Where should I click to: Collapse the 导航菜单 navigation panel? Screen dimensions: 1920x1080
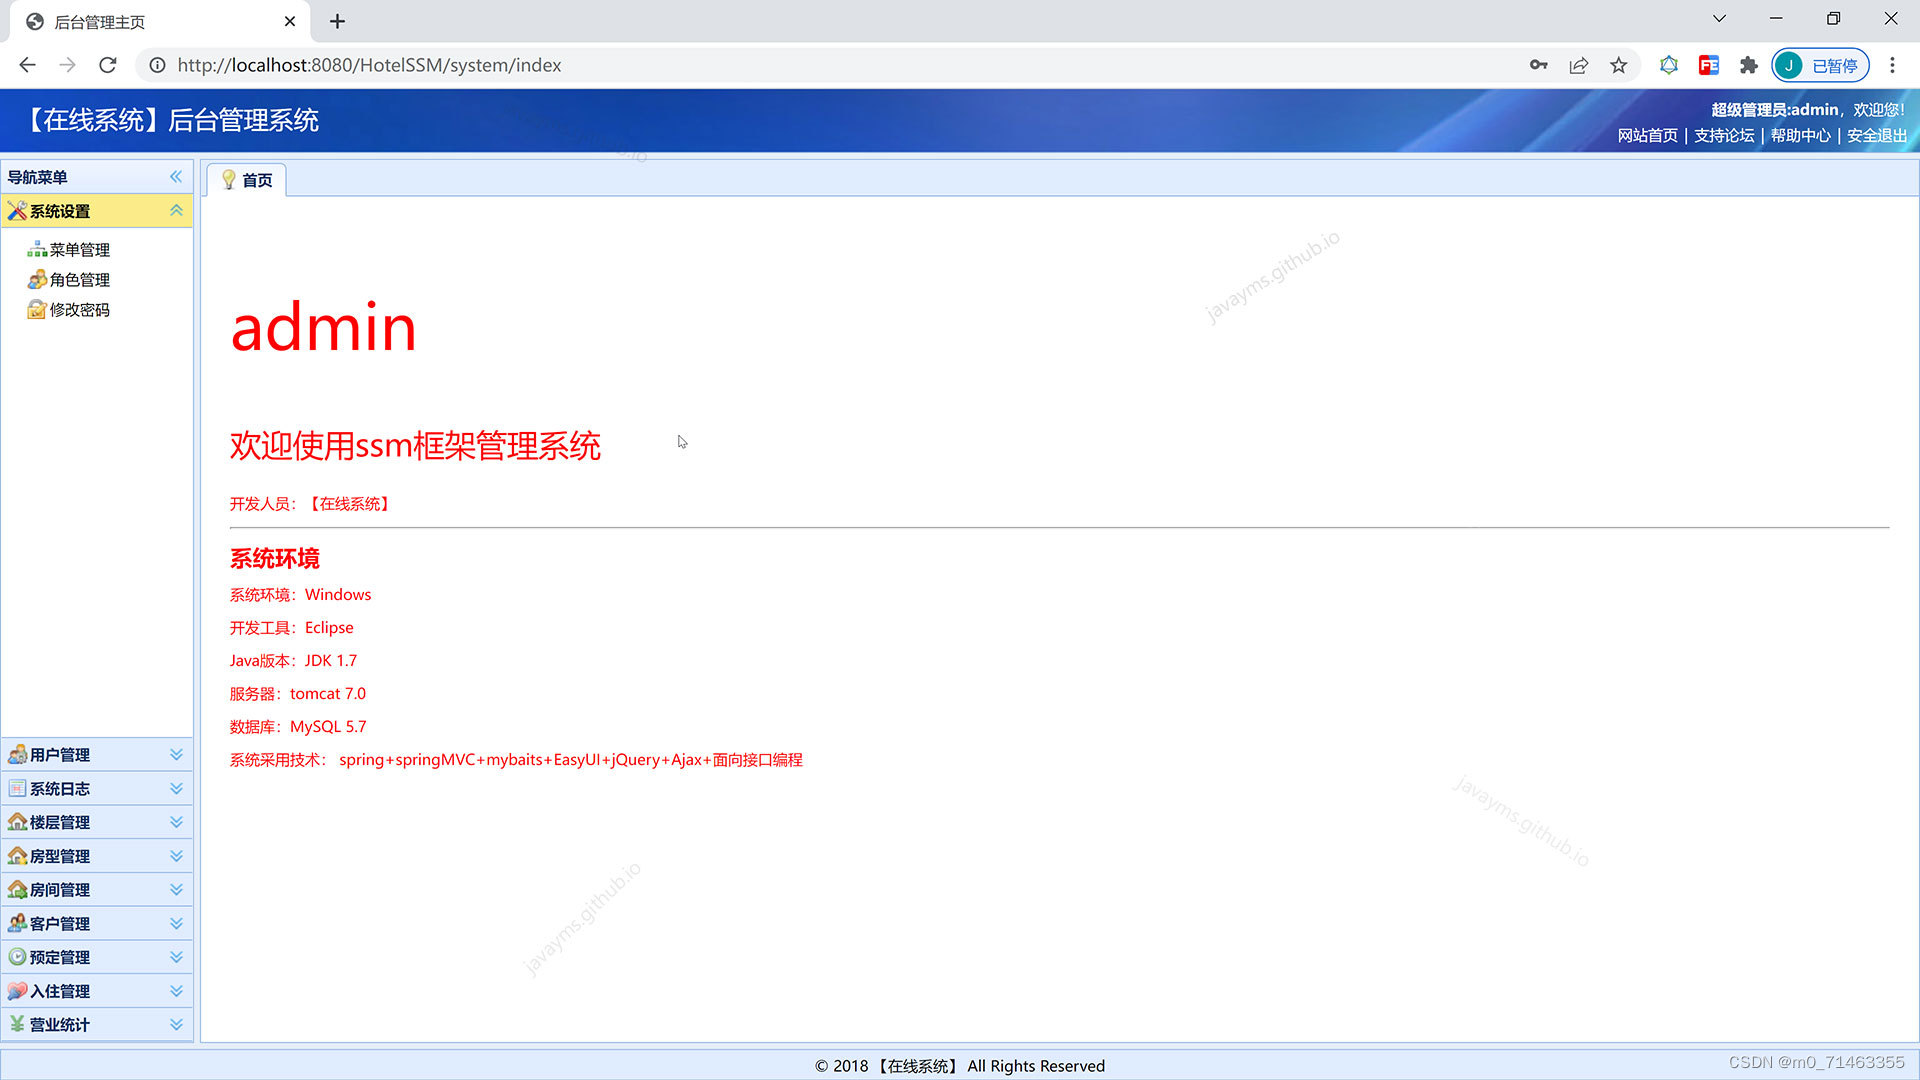pos(176,177)
